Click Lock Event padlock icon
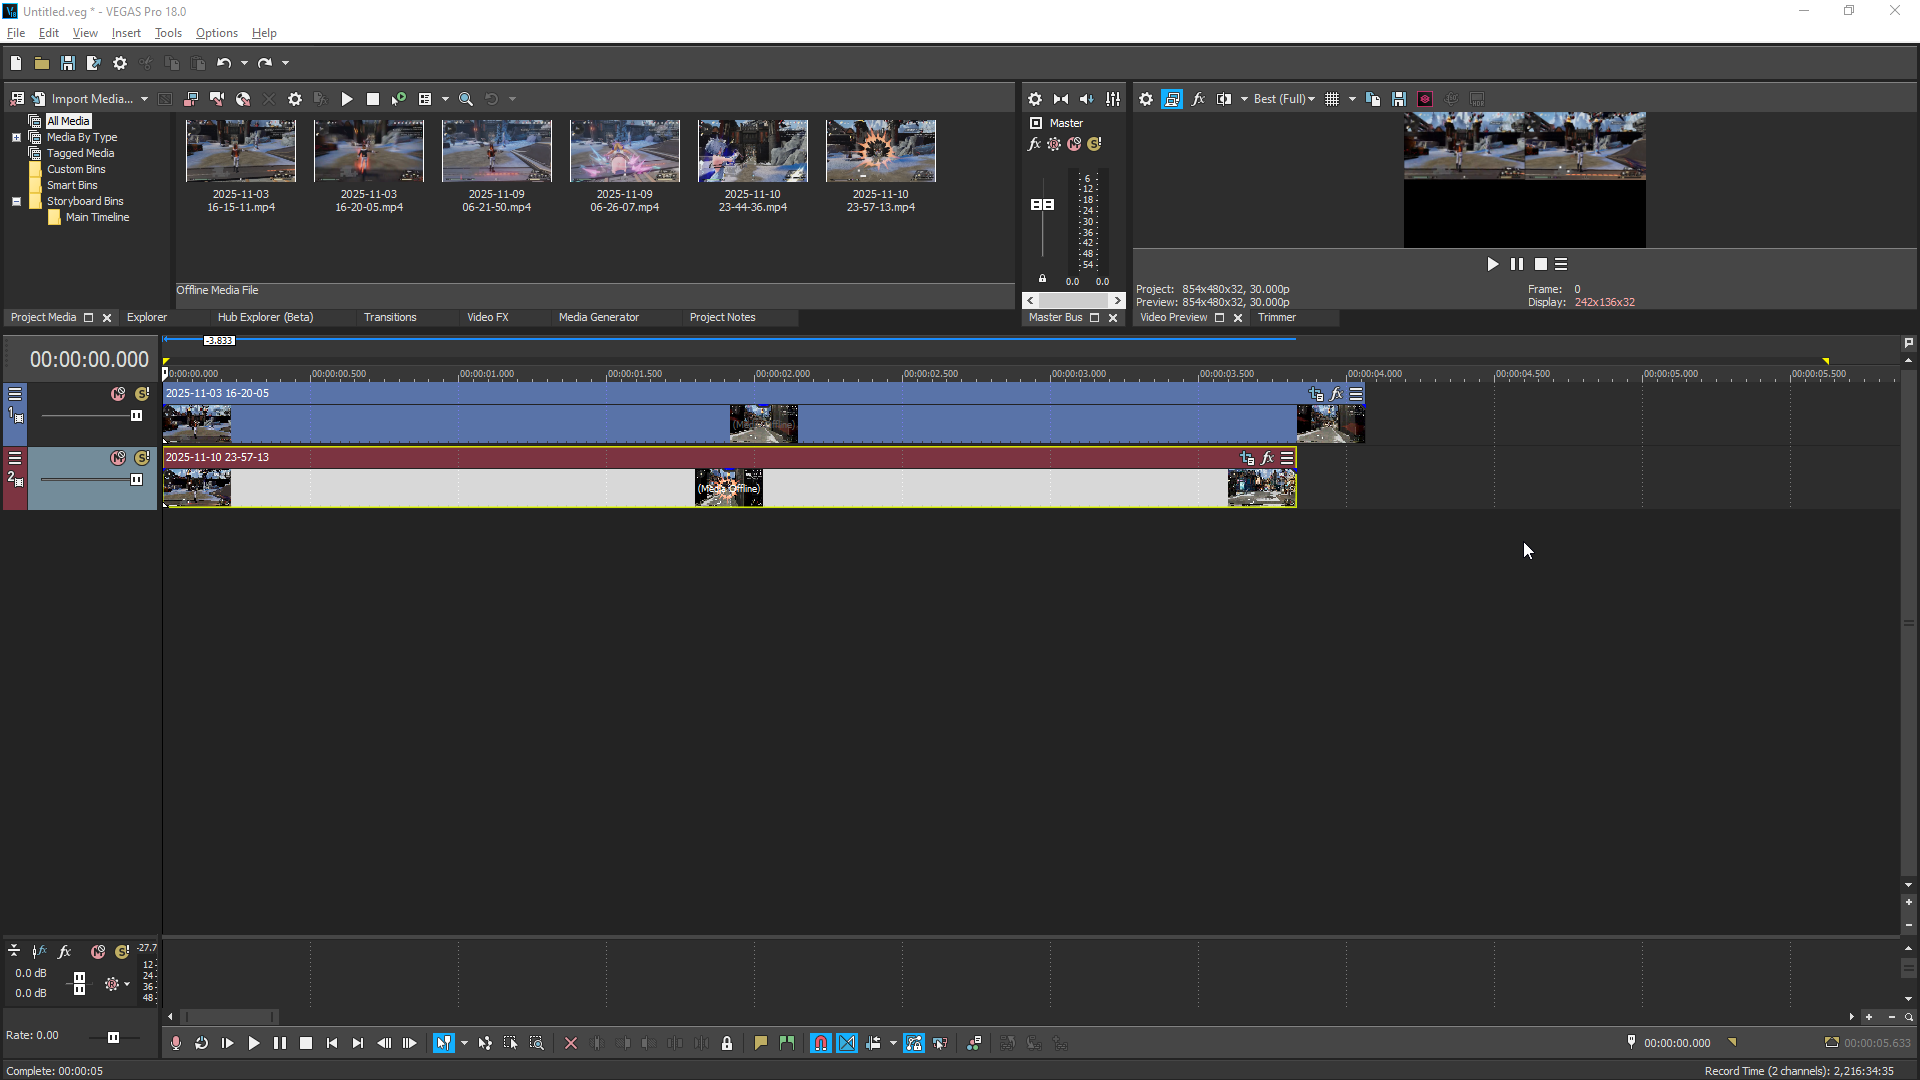Viewport: 1920px width, 1080px height. tap(727, 1043)
